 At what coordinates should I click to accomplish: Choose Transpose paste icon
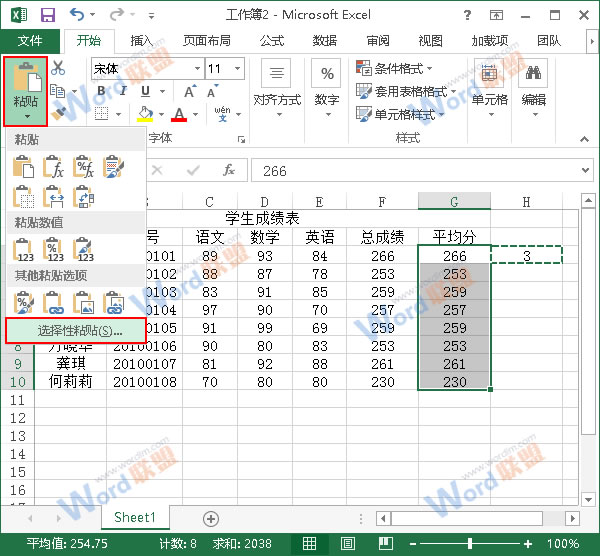tap(83, 197)
